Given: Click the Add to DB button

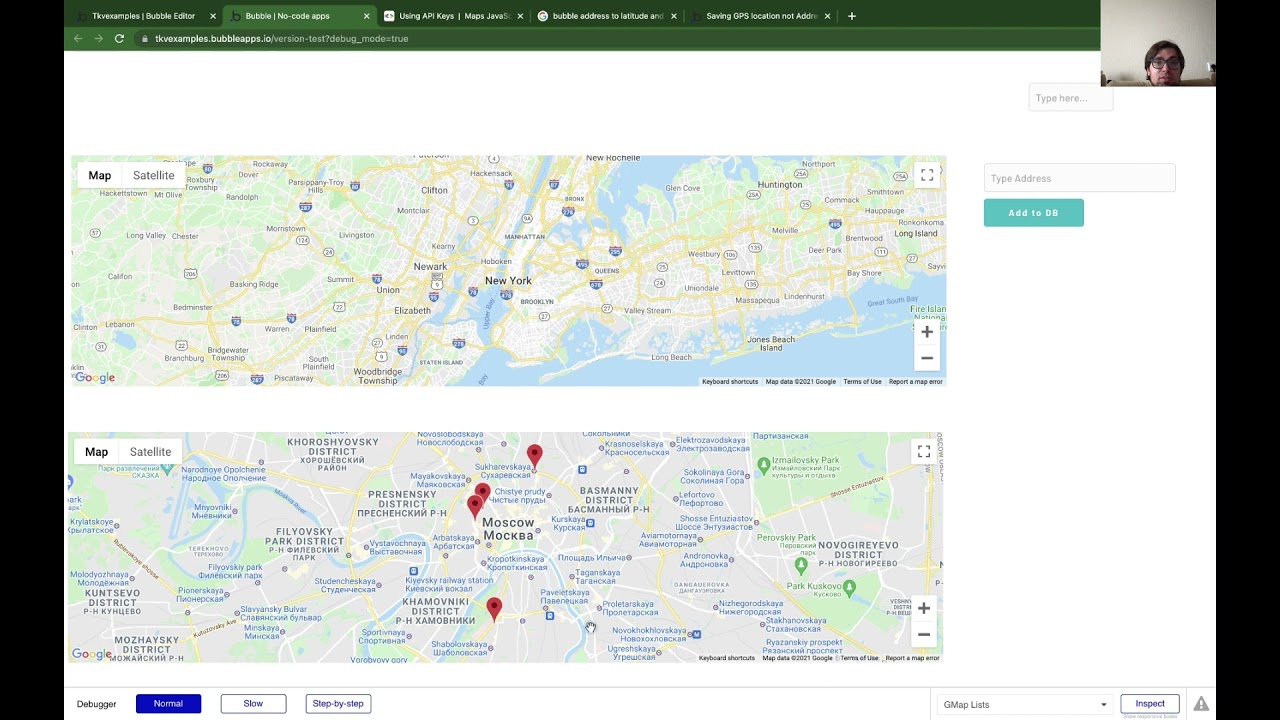Looking at the screenshot, I should coord(1033,213).
